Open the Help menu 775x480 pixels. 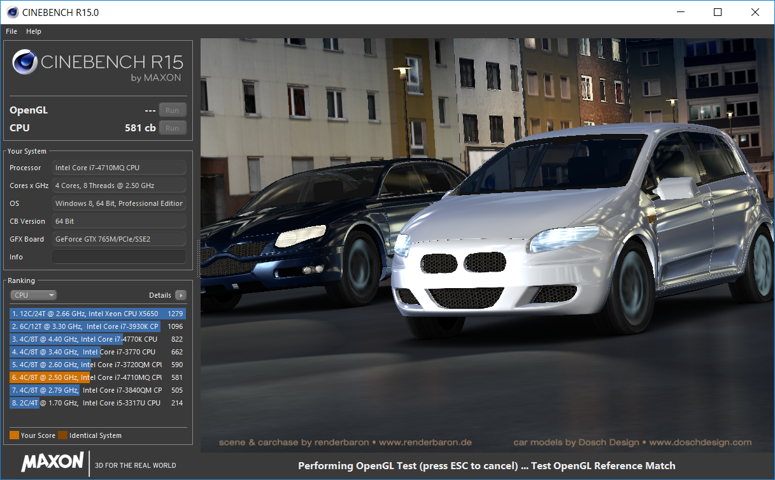(x=34, y=31)
